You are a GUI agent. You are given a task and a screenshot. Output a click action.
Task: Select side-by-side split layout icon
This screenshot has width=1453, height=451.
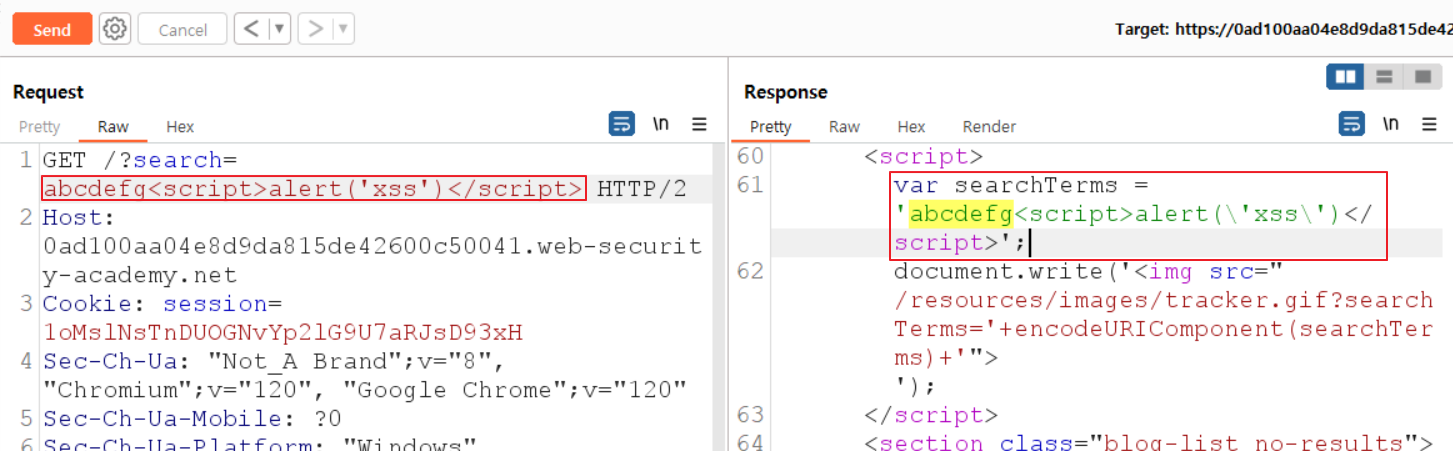(1345, 76)
